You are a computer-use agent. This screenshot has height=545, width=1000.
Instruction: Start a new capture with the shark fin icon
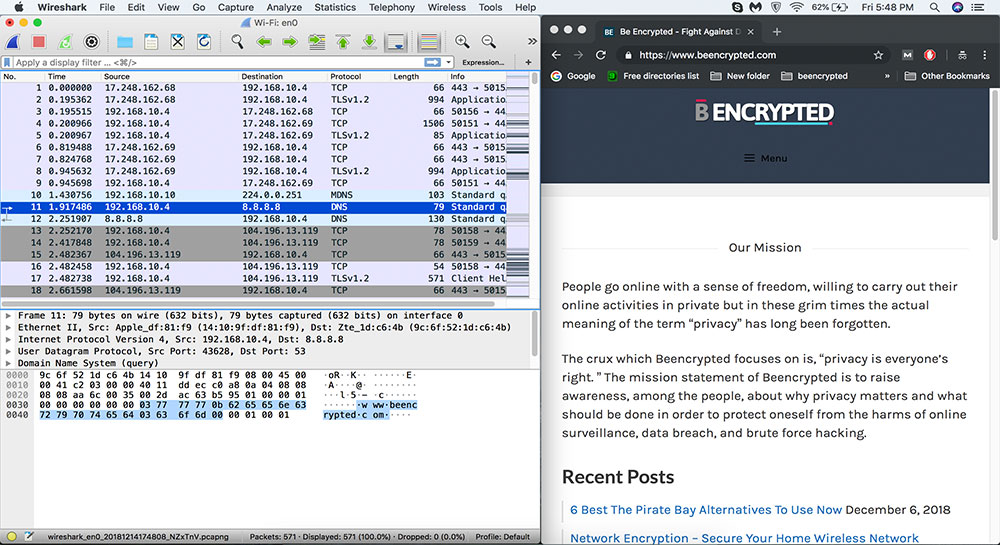coord(13,42)
